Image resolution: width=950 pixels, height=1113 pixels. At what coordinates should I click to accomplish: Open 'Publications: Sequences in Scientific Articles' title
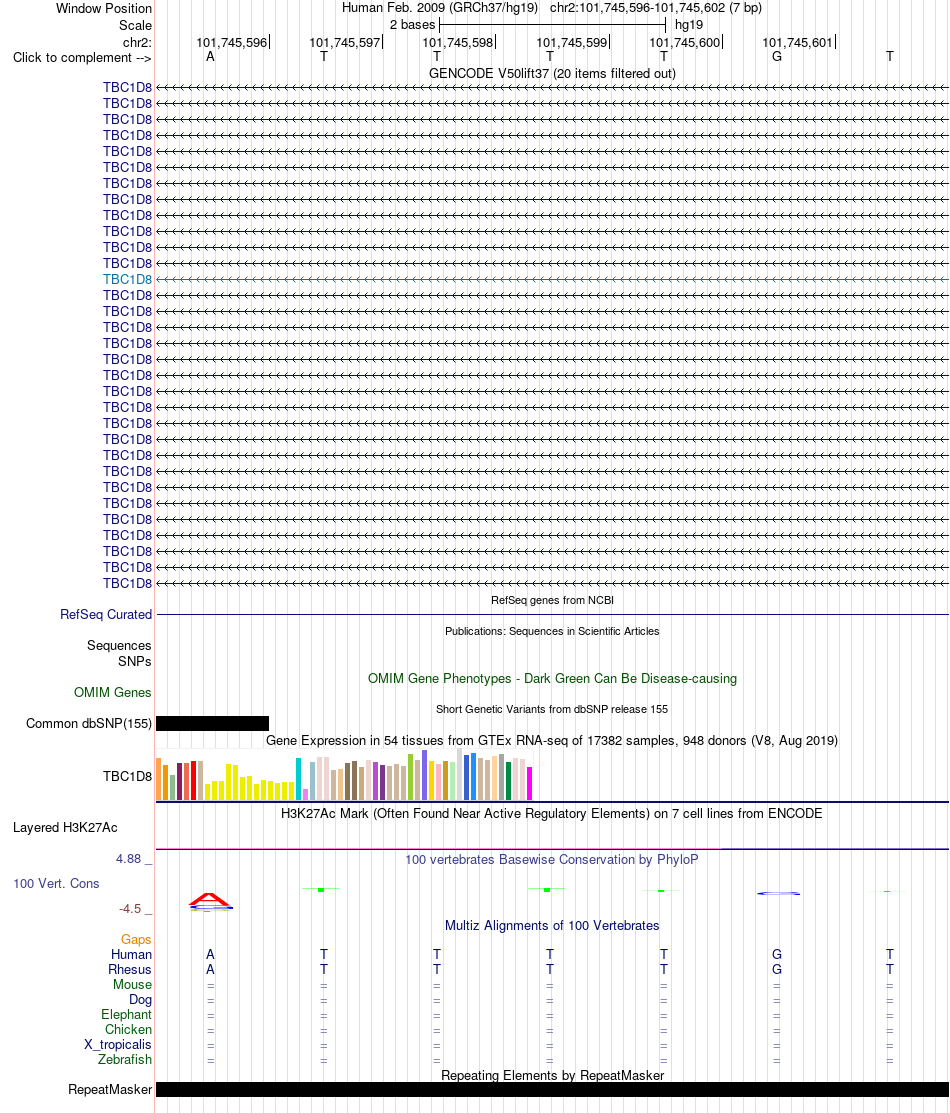point(552,632)
